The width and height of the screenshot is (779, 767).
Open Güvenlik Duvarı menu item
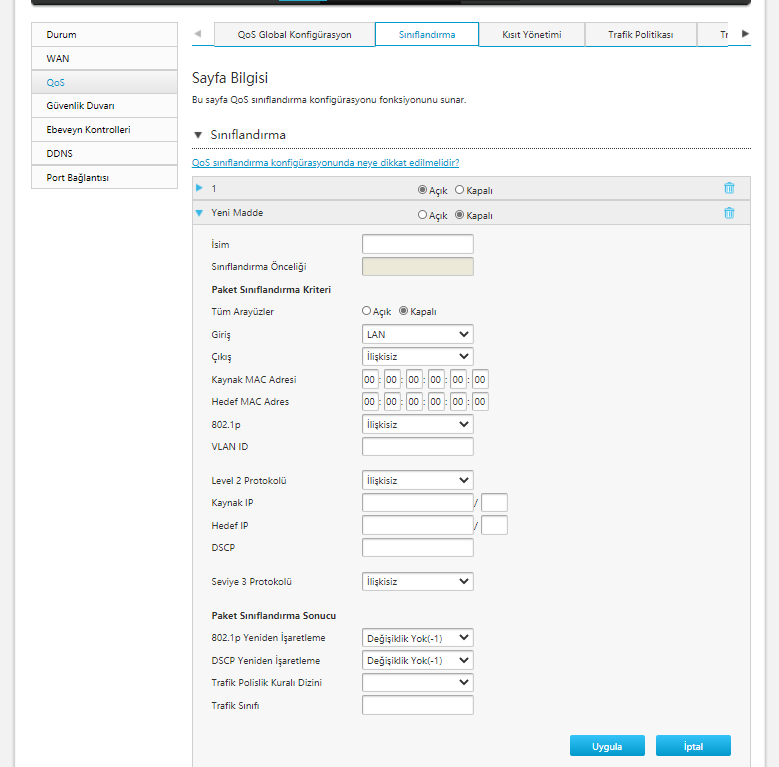point(104,106)
